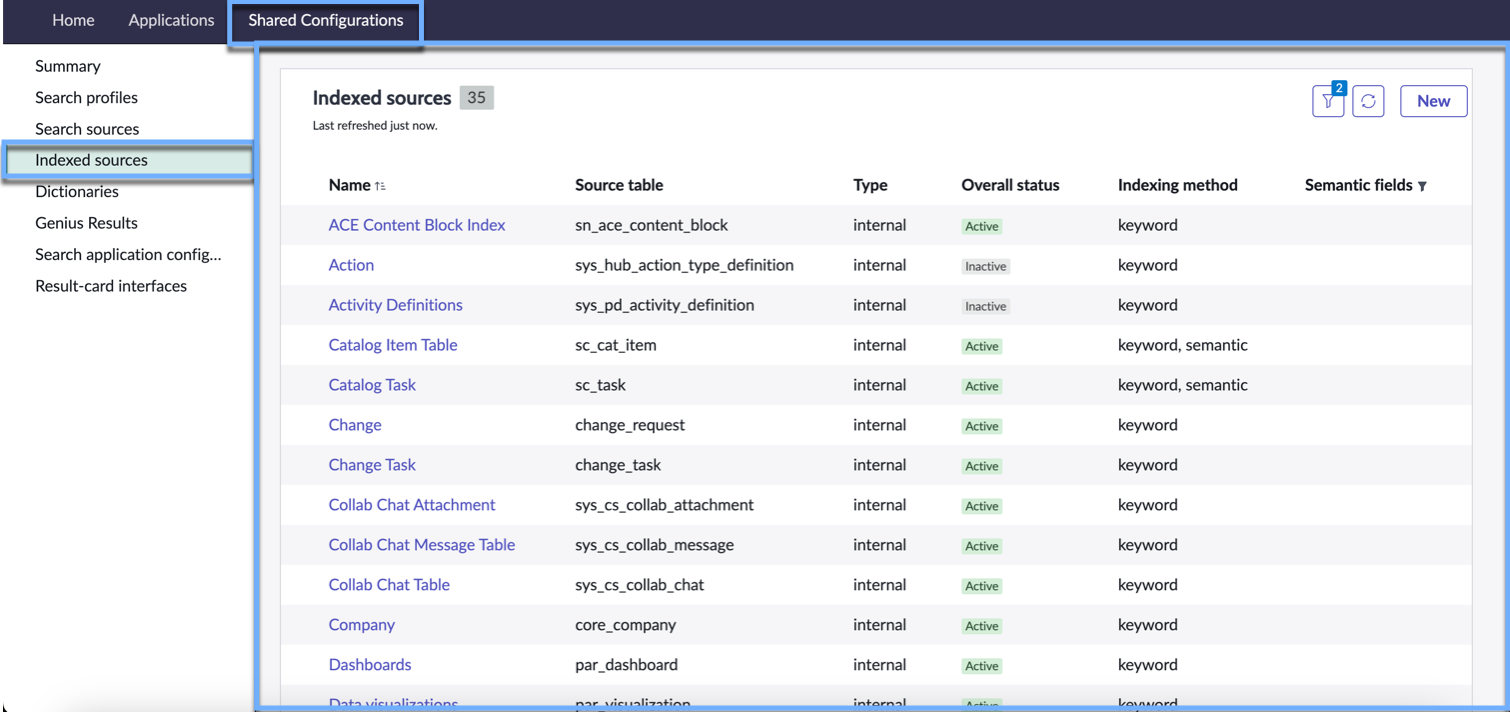
Task: Open Genius Results in the sidebar
Action: (x=87, y=223)
